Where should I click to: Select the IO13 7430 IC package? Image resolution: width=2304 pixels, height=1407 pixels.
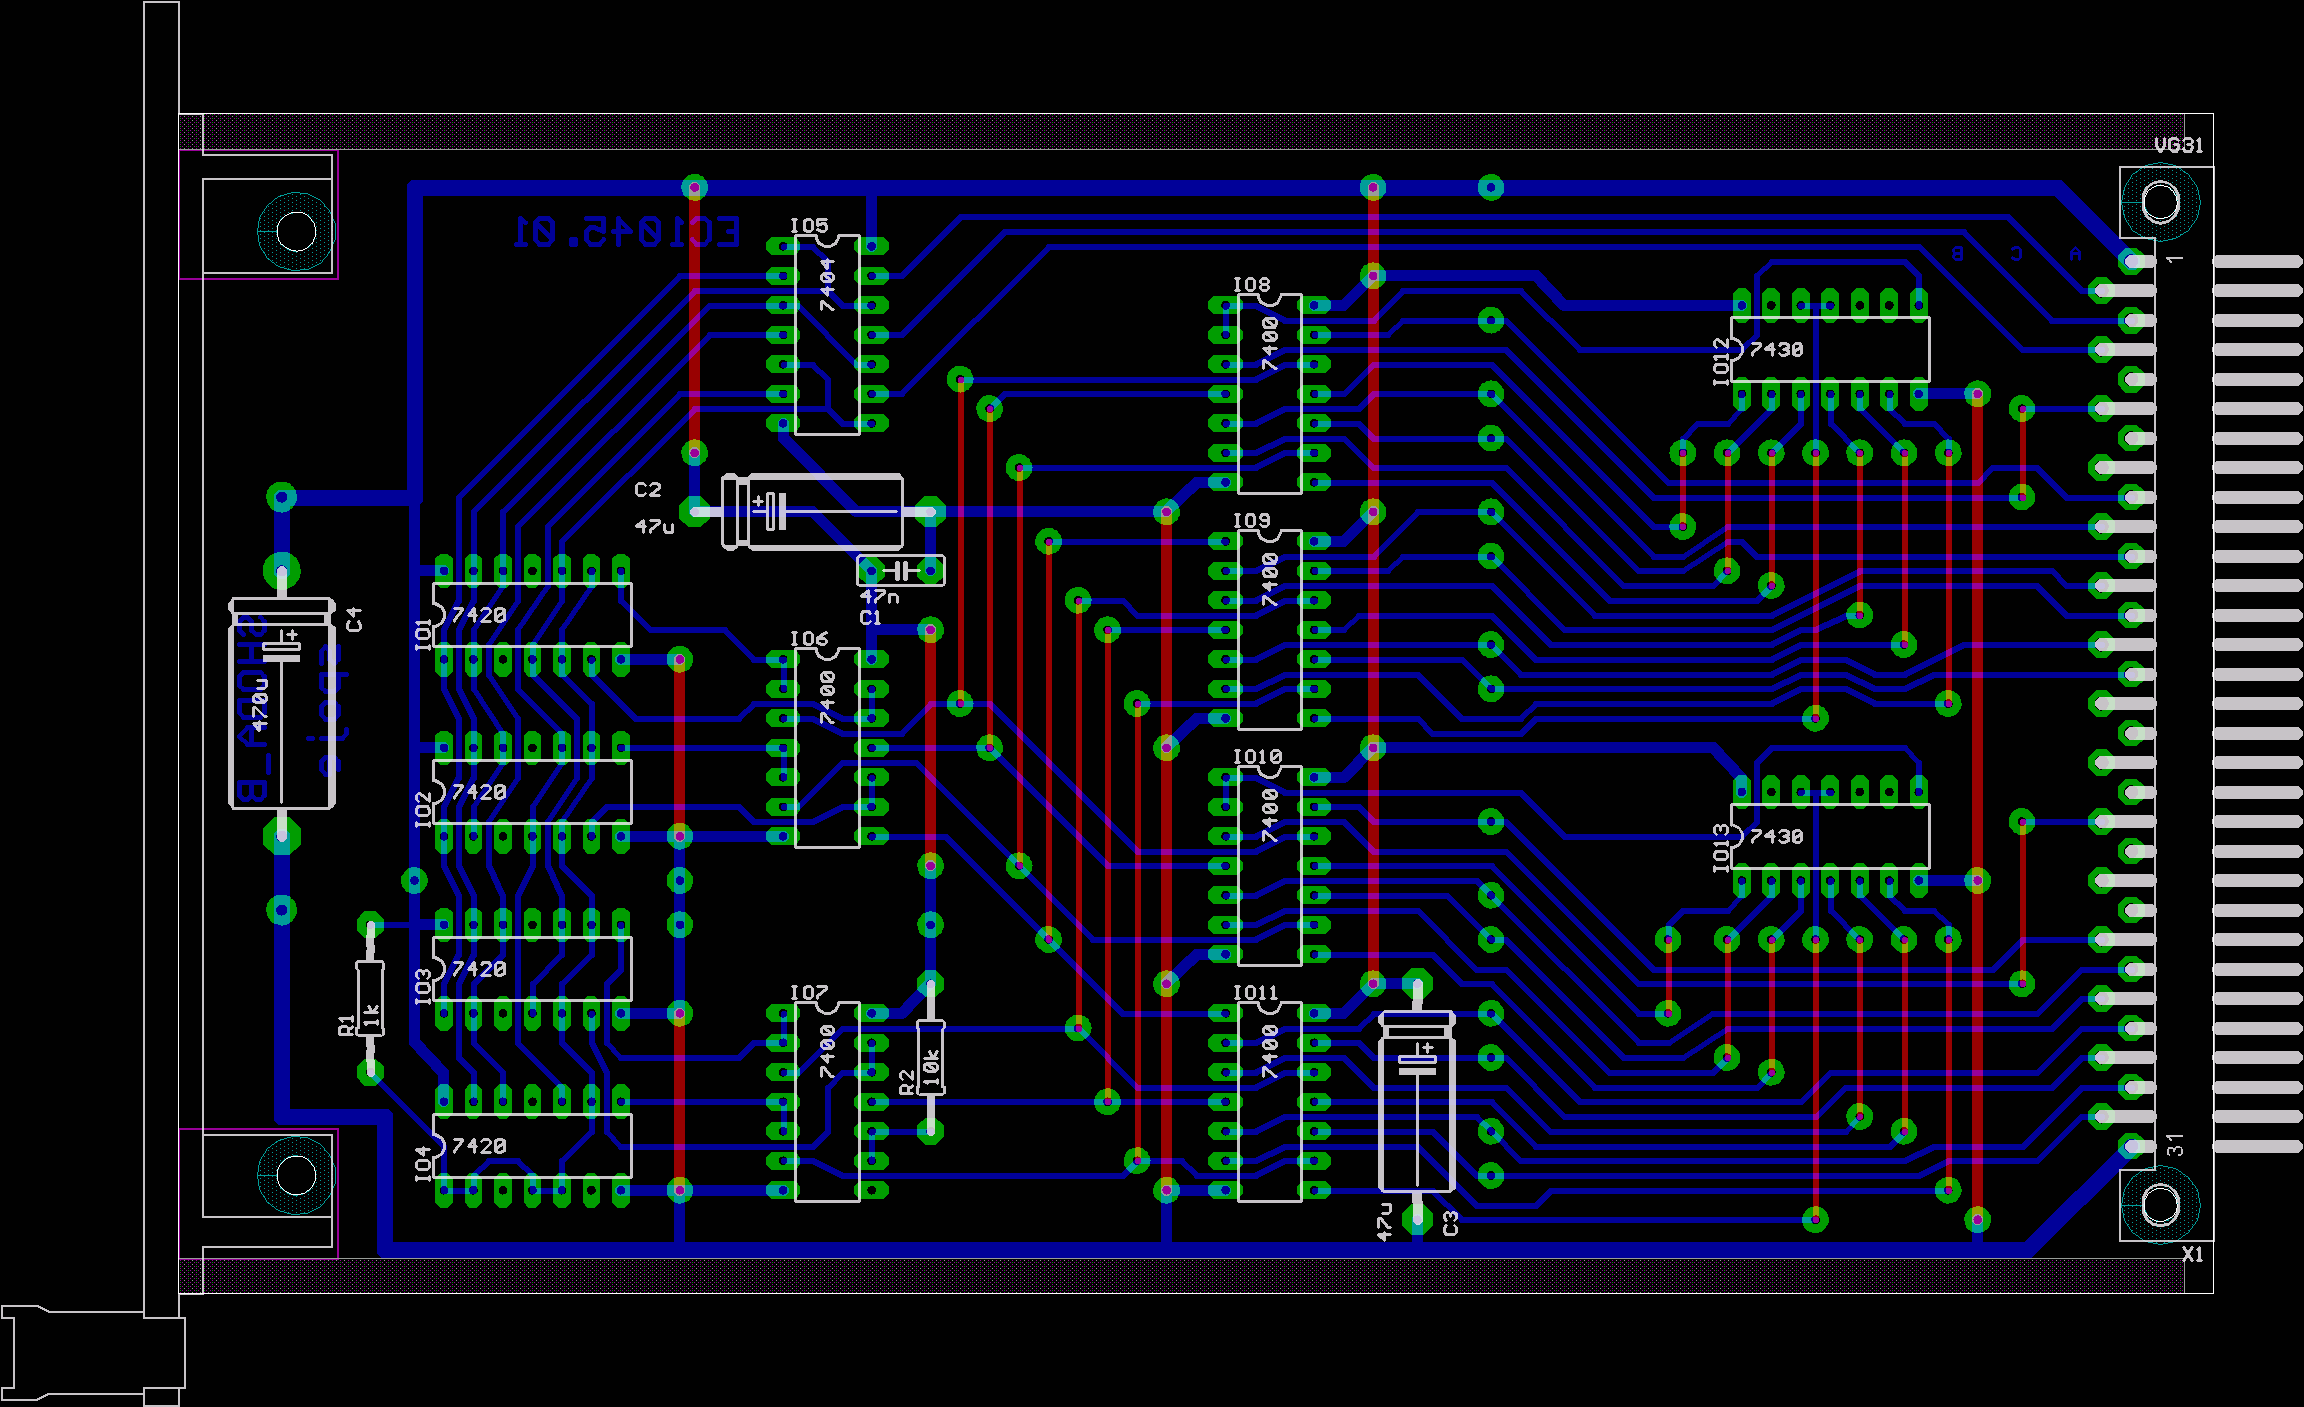click(x=1829, y=836)
